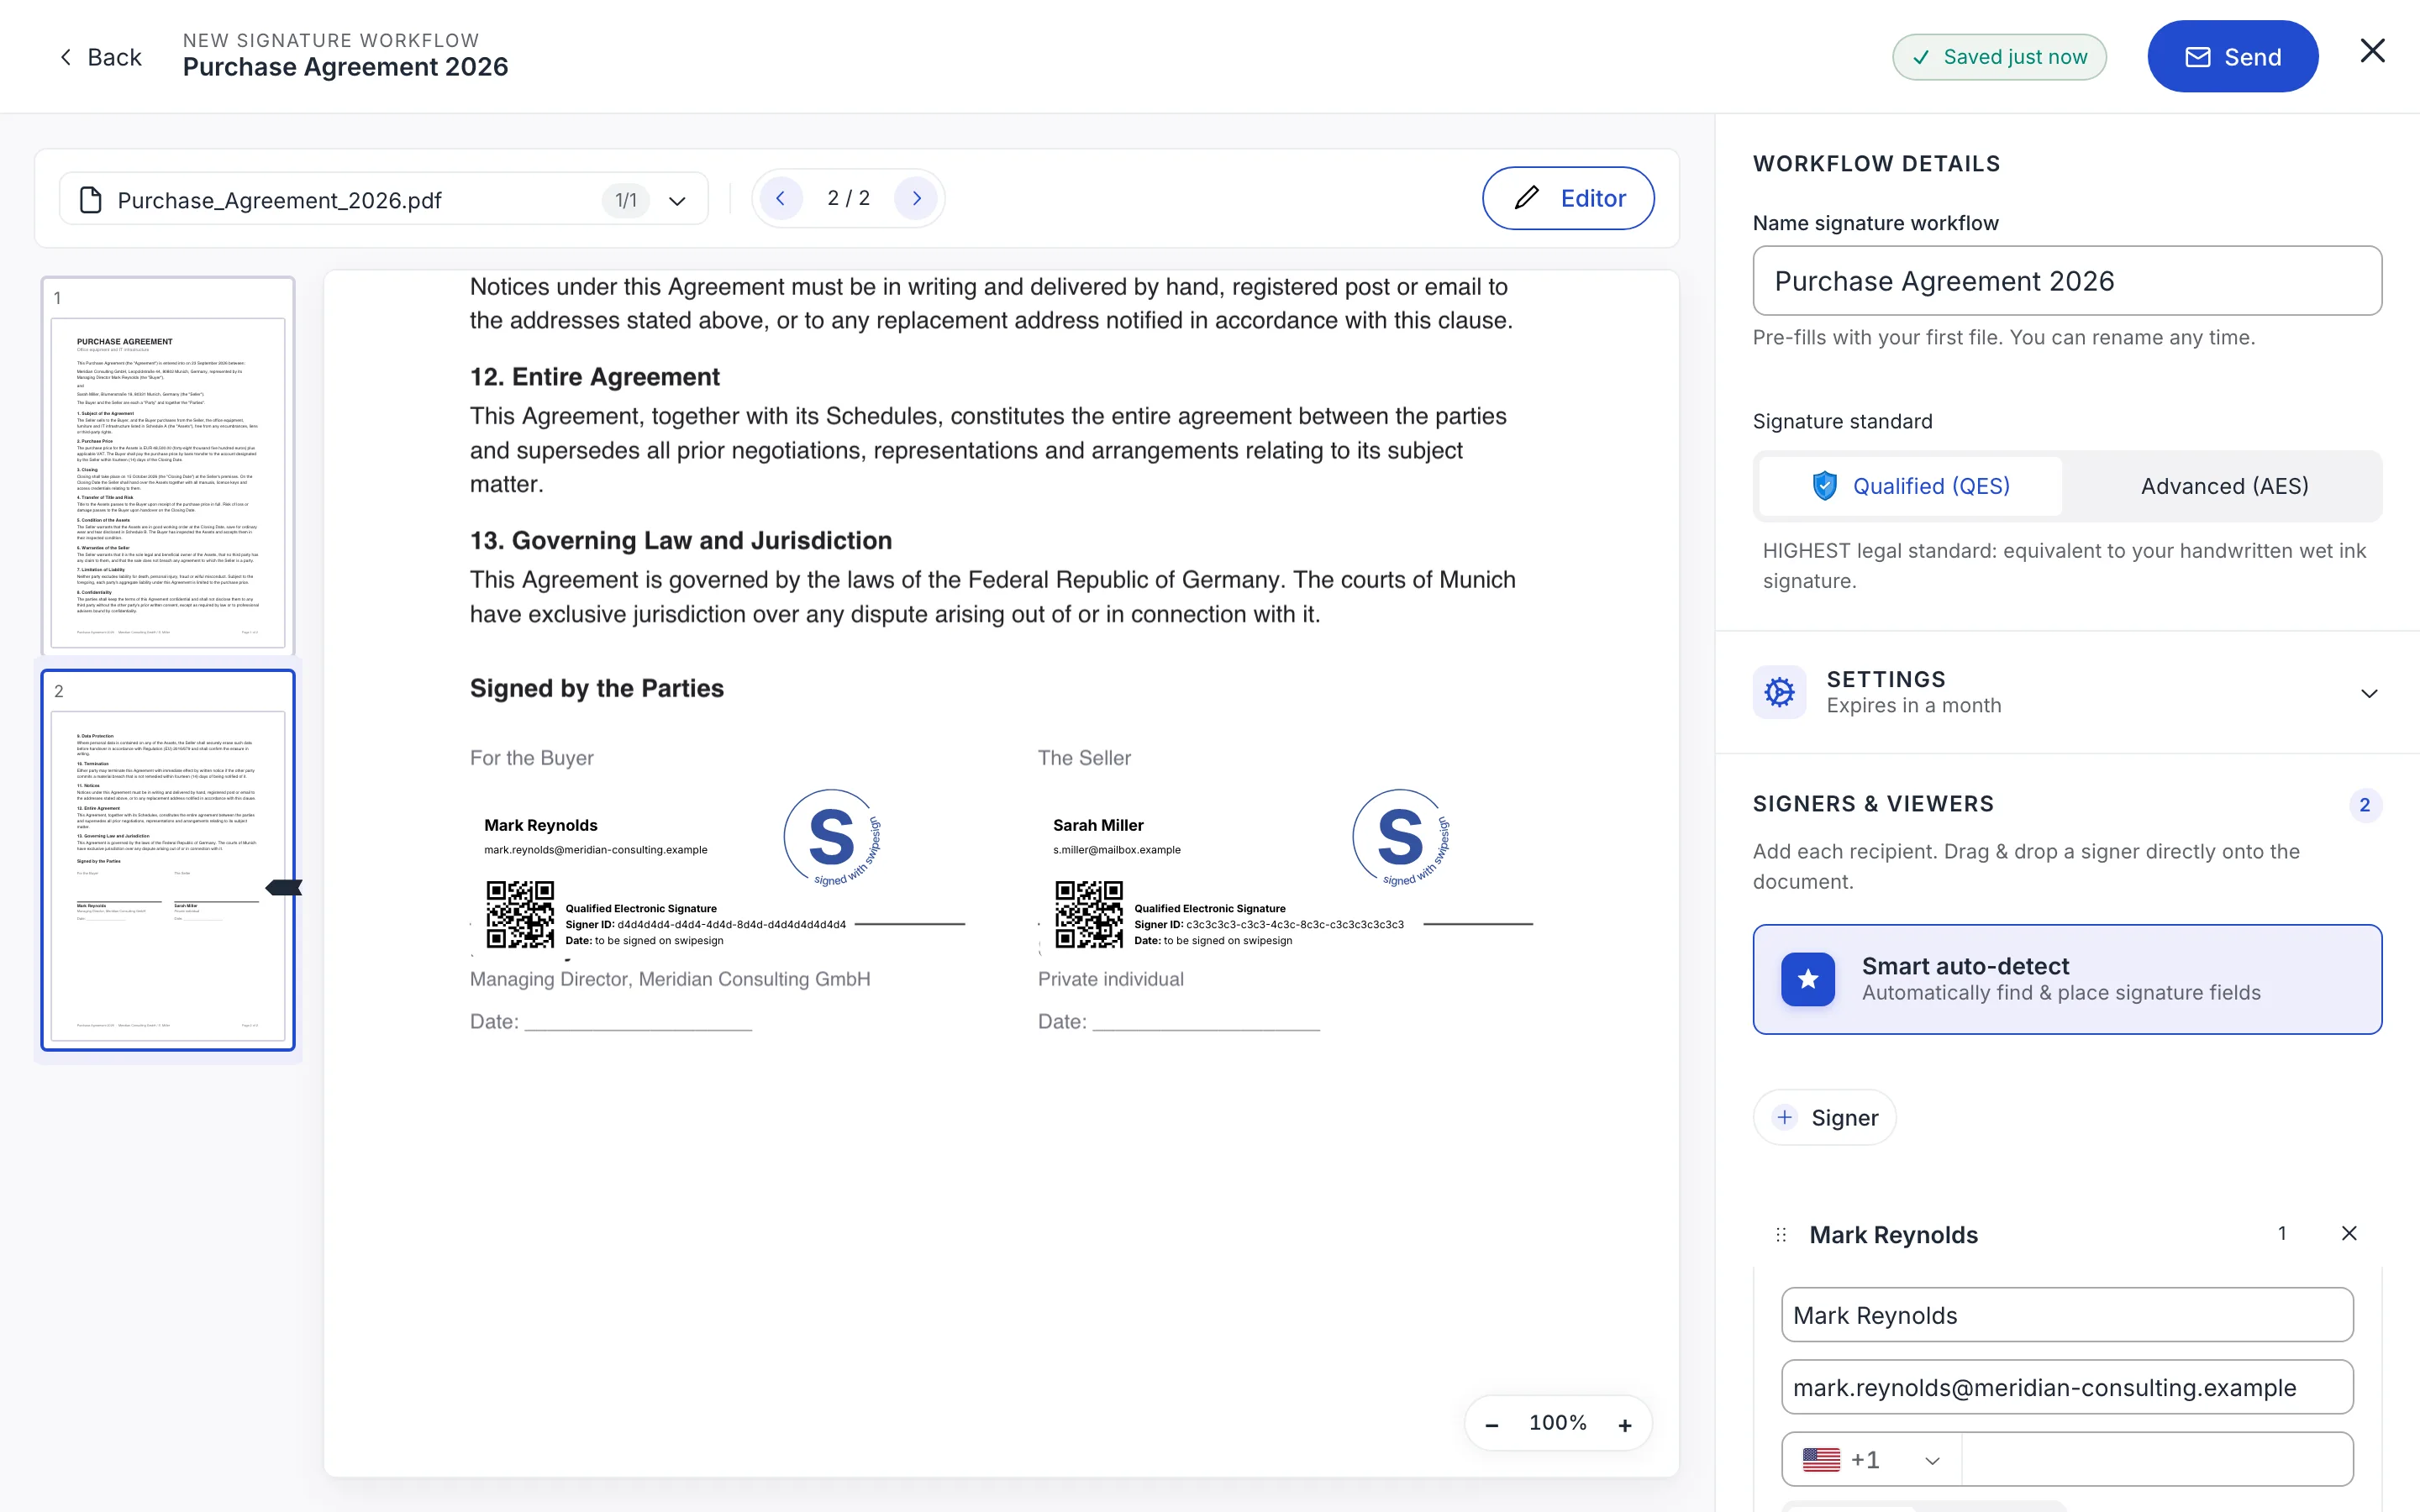
Task: Click the signers count badge 2
Action: 2364,805
